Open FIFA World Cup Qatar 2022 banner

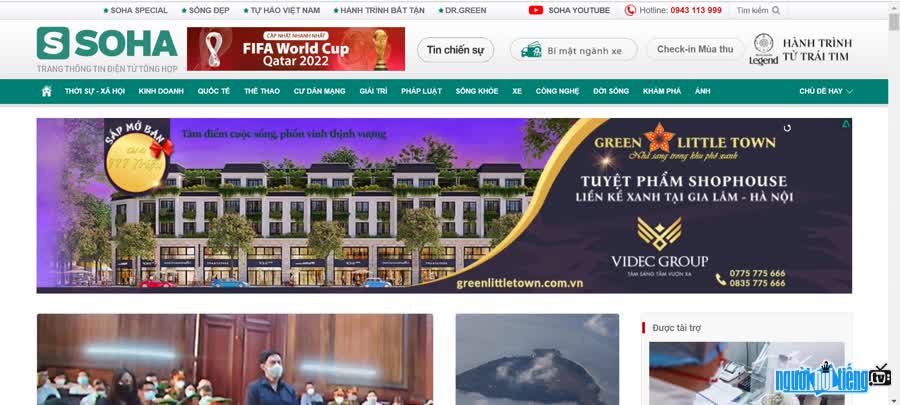tap(296, 49)
